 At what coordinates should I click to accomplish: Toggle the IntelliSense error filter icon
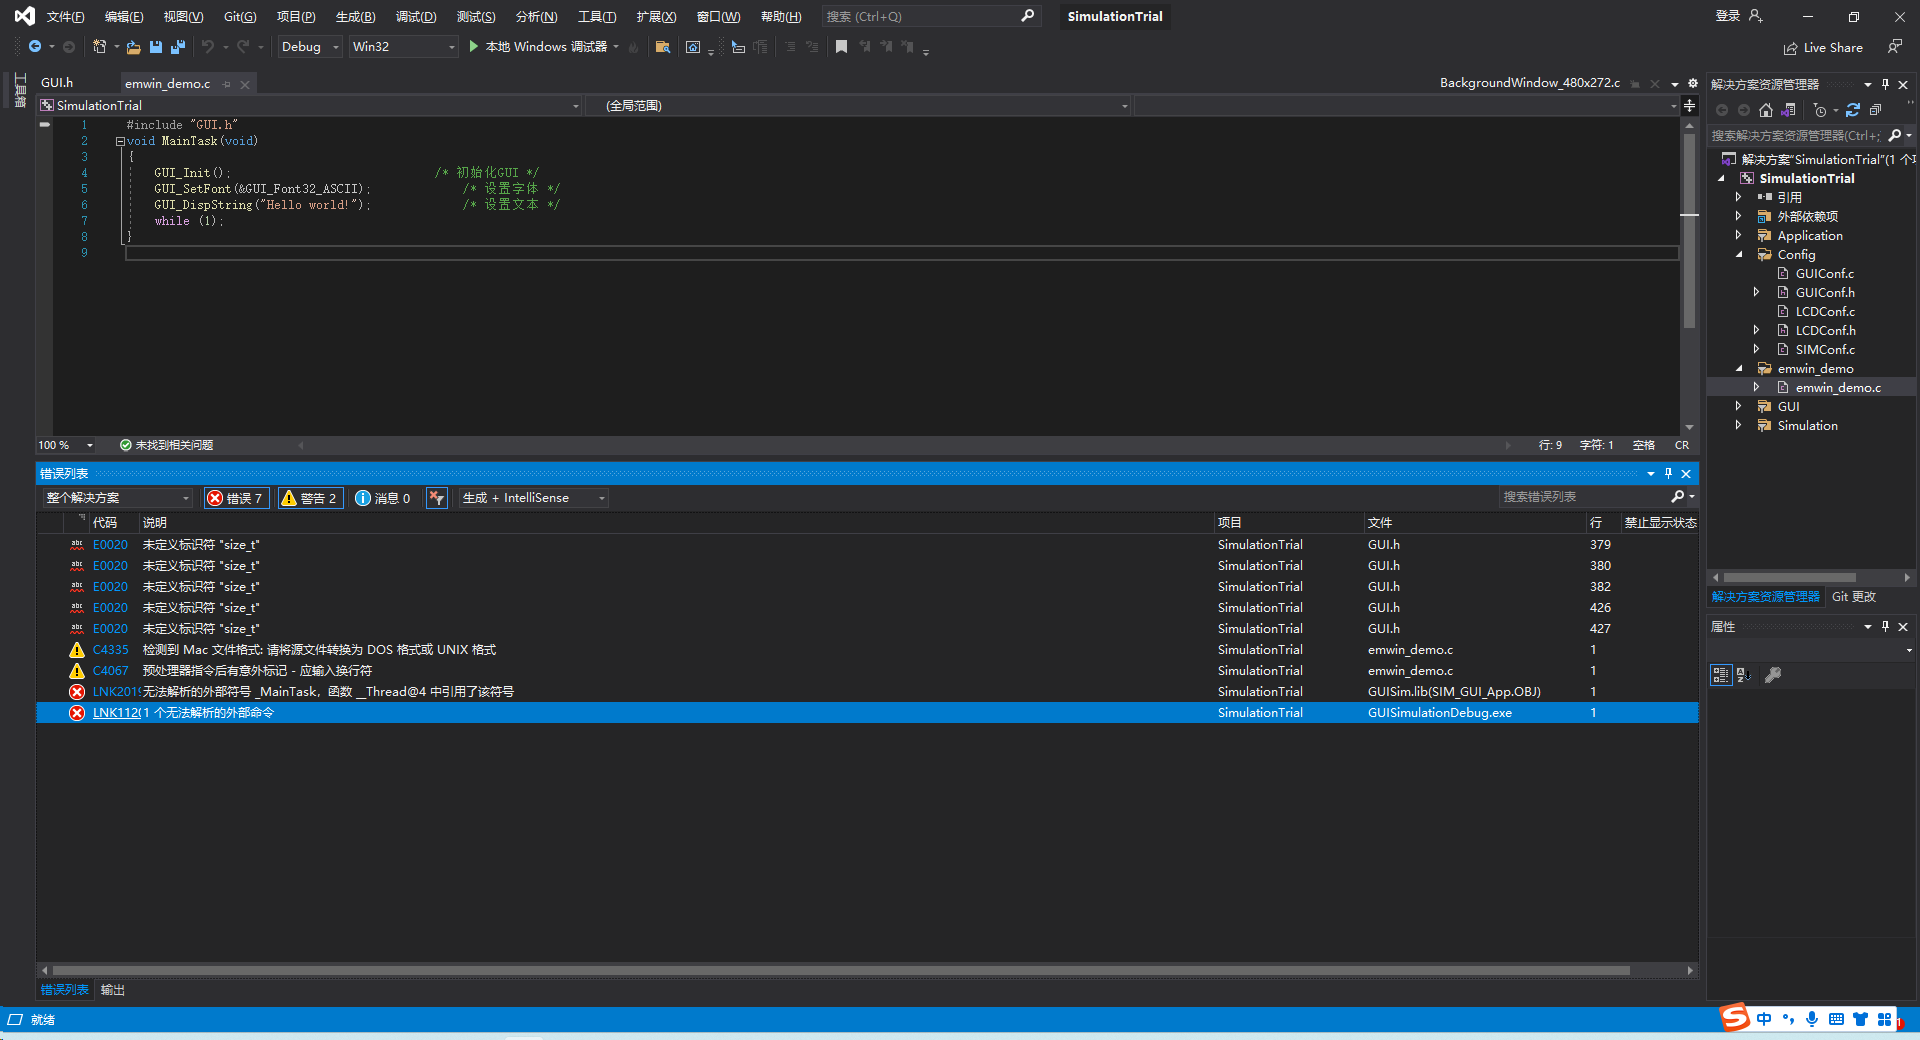tap(437, 498)
